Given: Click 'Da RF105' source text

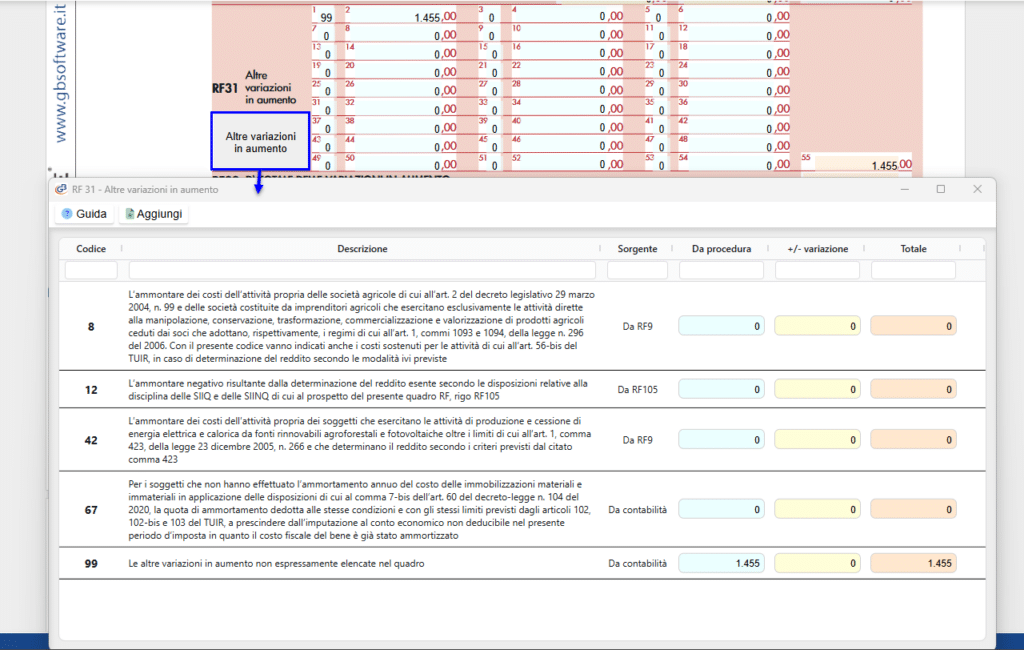Looking at the screenshot, I should (637, 389).
